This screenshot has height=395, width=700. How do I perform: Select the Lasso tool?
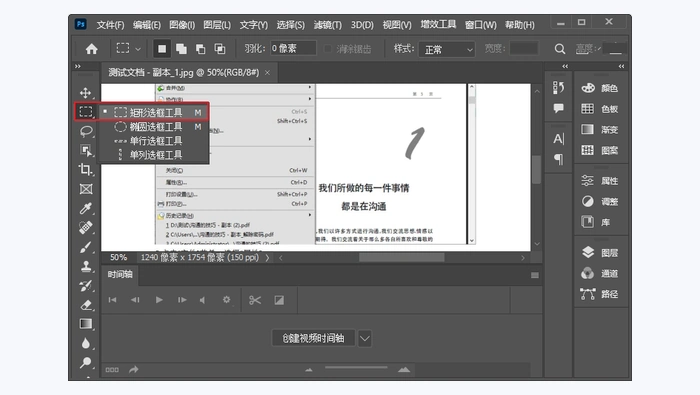[86, 131]
